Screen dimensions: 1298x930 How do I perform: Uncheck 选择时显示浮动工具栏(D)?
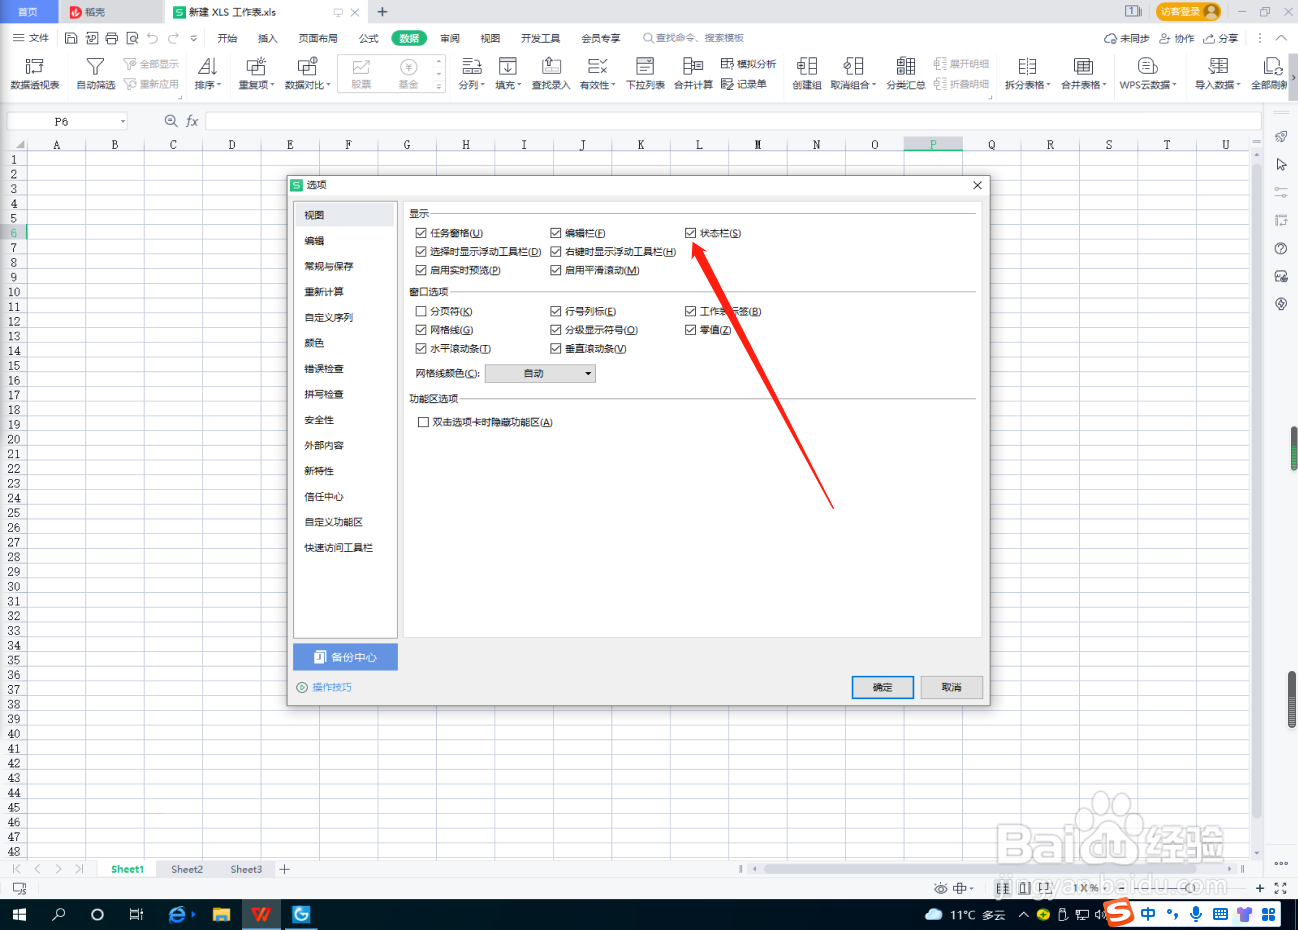[421, 252]
